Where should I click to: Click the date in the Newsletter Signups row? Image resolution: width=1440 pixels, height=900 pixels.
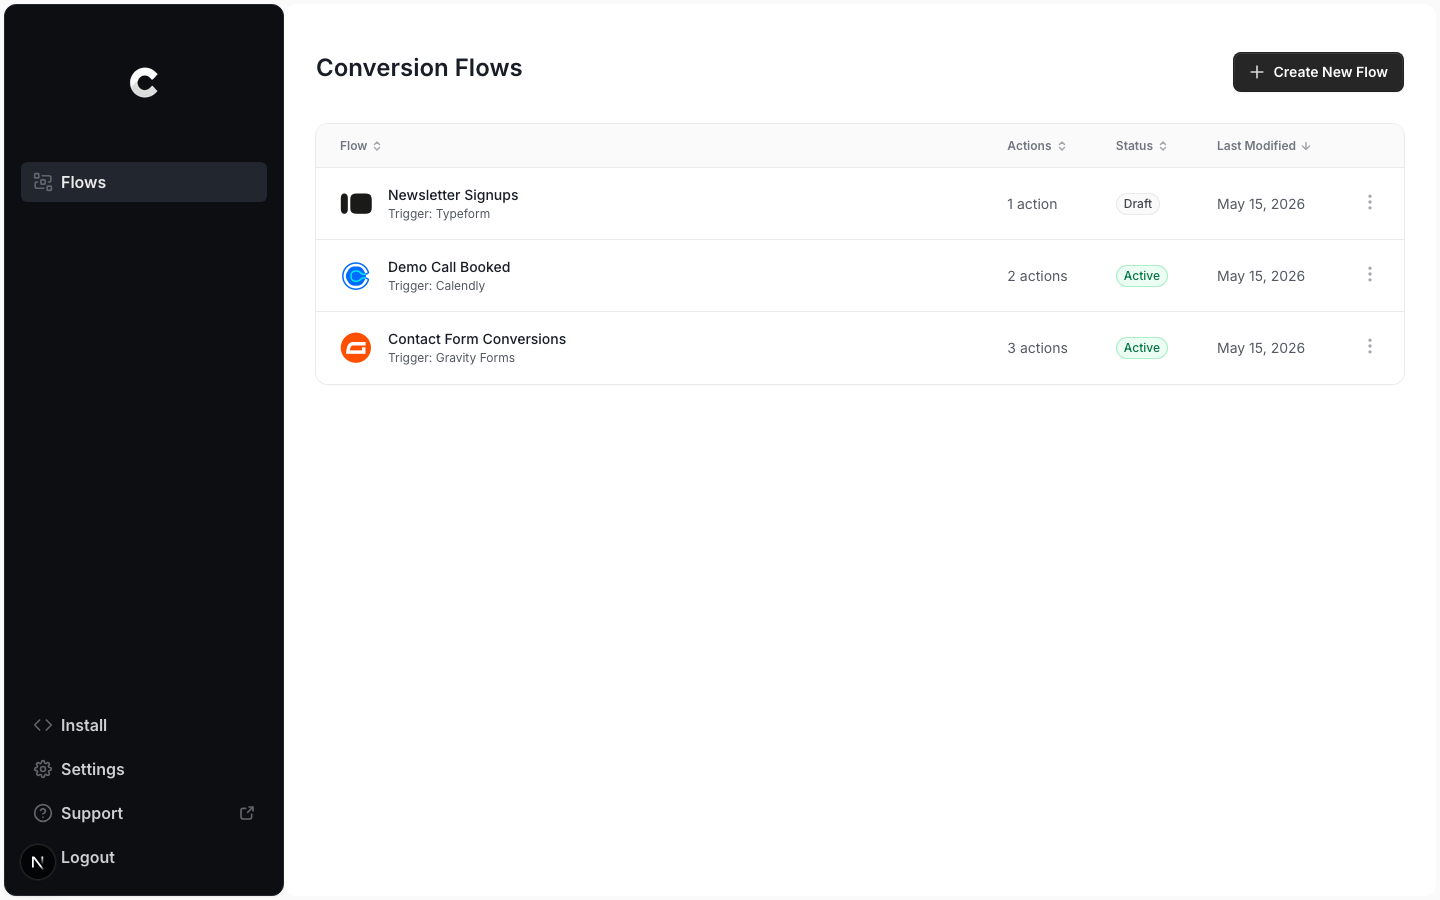point(1261,204)
